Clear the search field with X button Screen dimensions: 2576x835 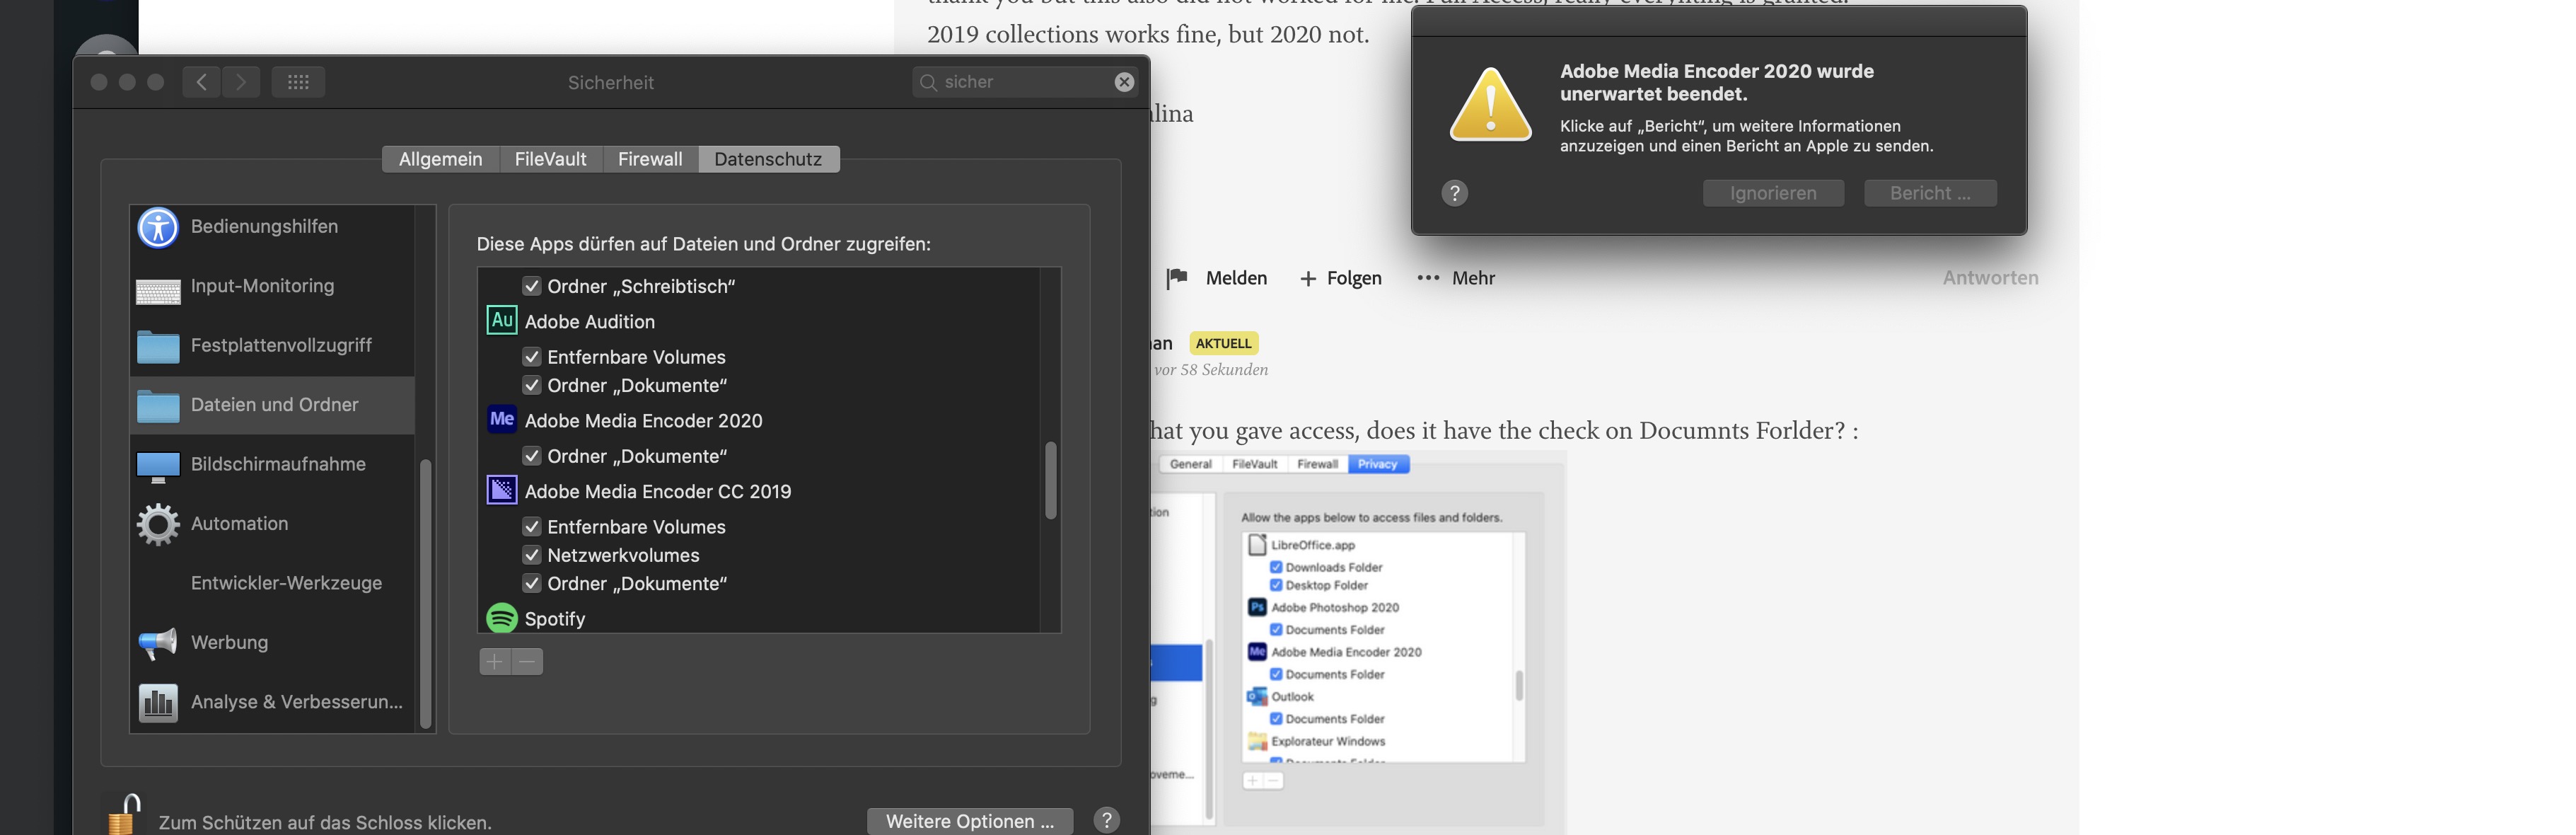click(x=1124, y=82)
